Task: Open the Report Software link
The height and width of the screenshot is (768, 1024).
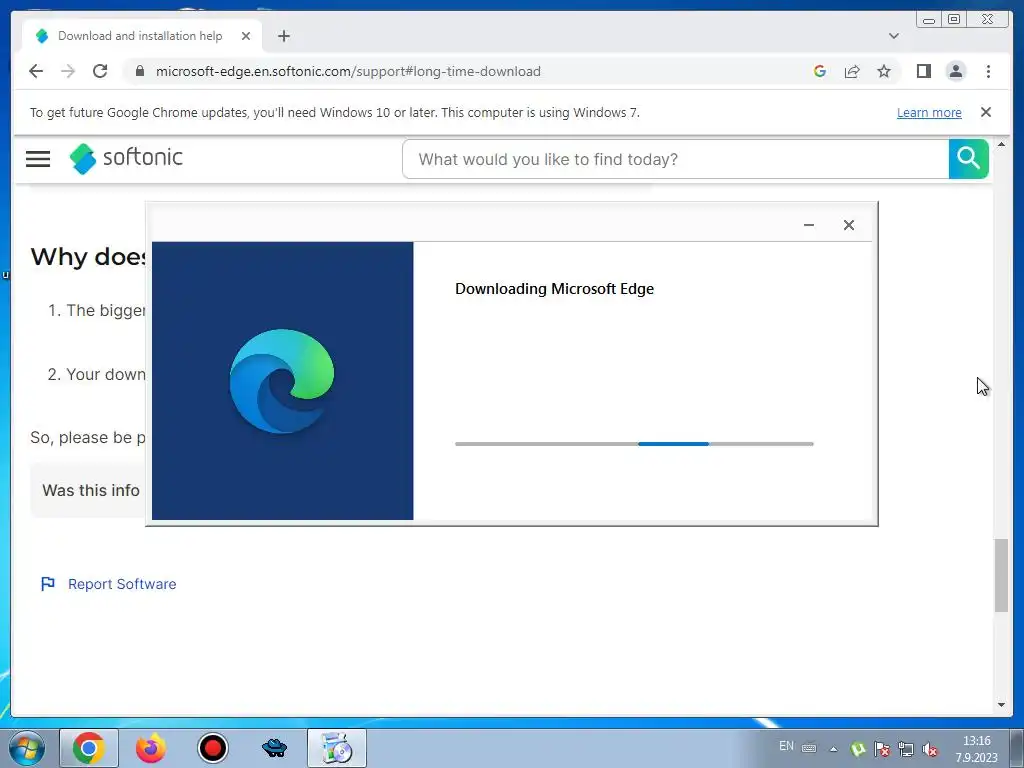Action: tap(122, 584)
